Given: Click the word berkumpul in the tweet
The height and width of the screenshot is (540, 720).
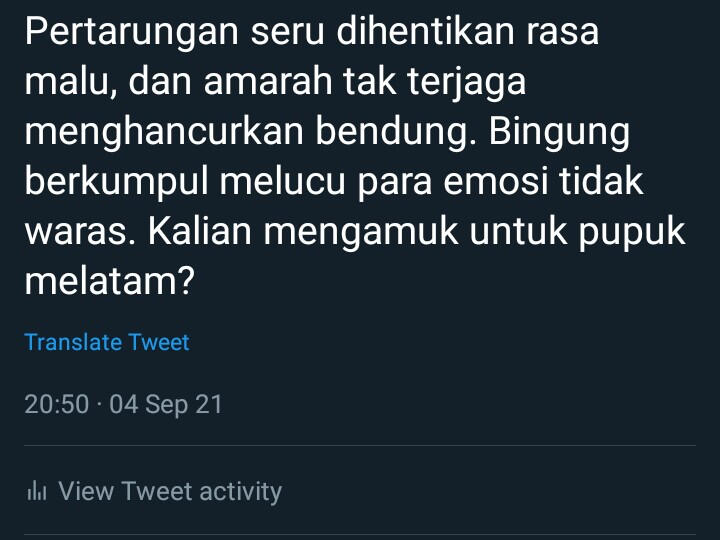Looking at the screenshot, I should [x=117, y=182].
